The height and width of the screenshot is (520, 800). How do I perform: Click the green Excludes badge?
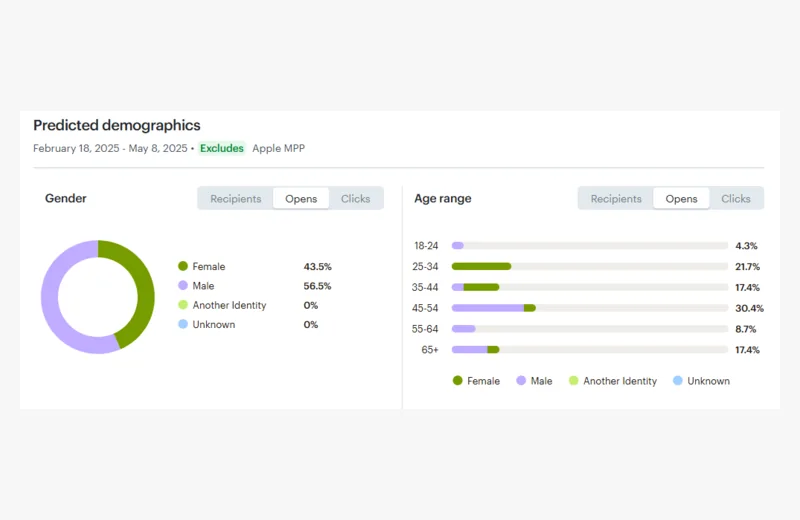click(222, 148)
